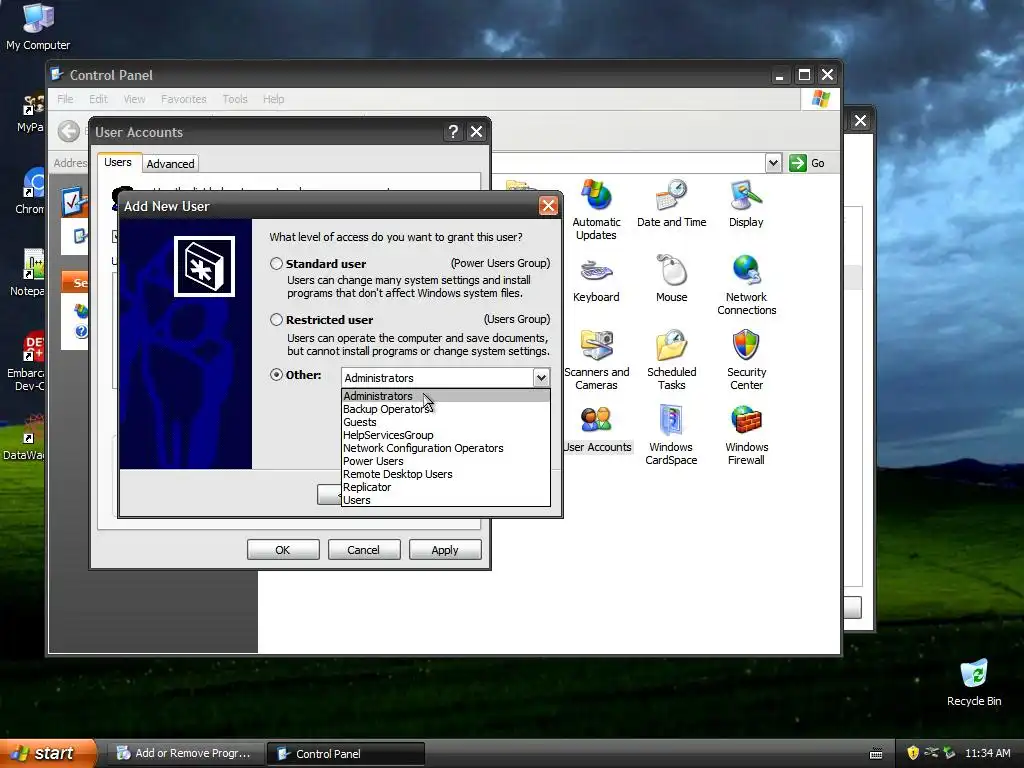Open the Favorites menu
Screen dimensions: 1024x768
pos(184,99)
